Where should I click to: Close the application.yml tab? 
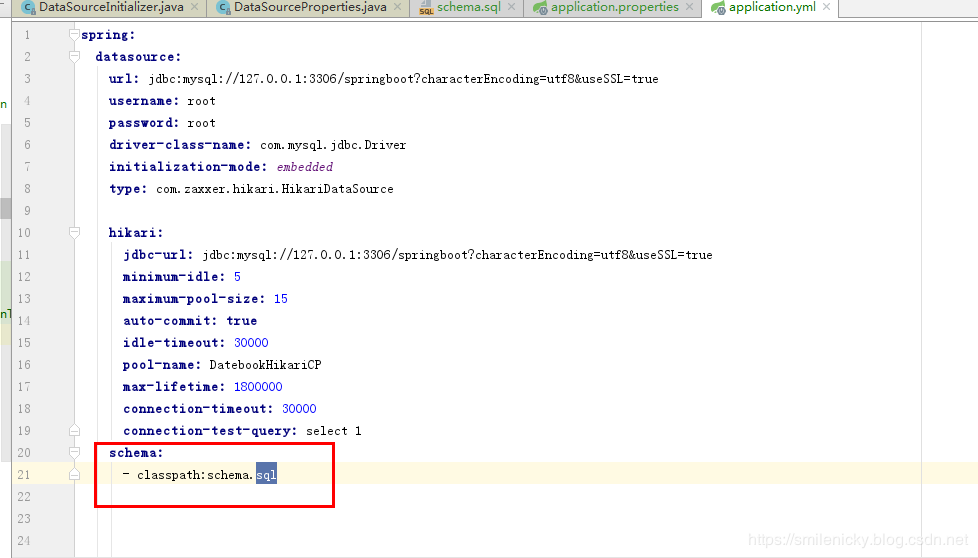click(x=826, y=7)
